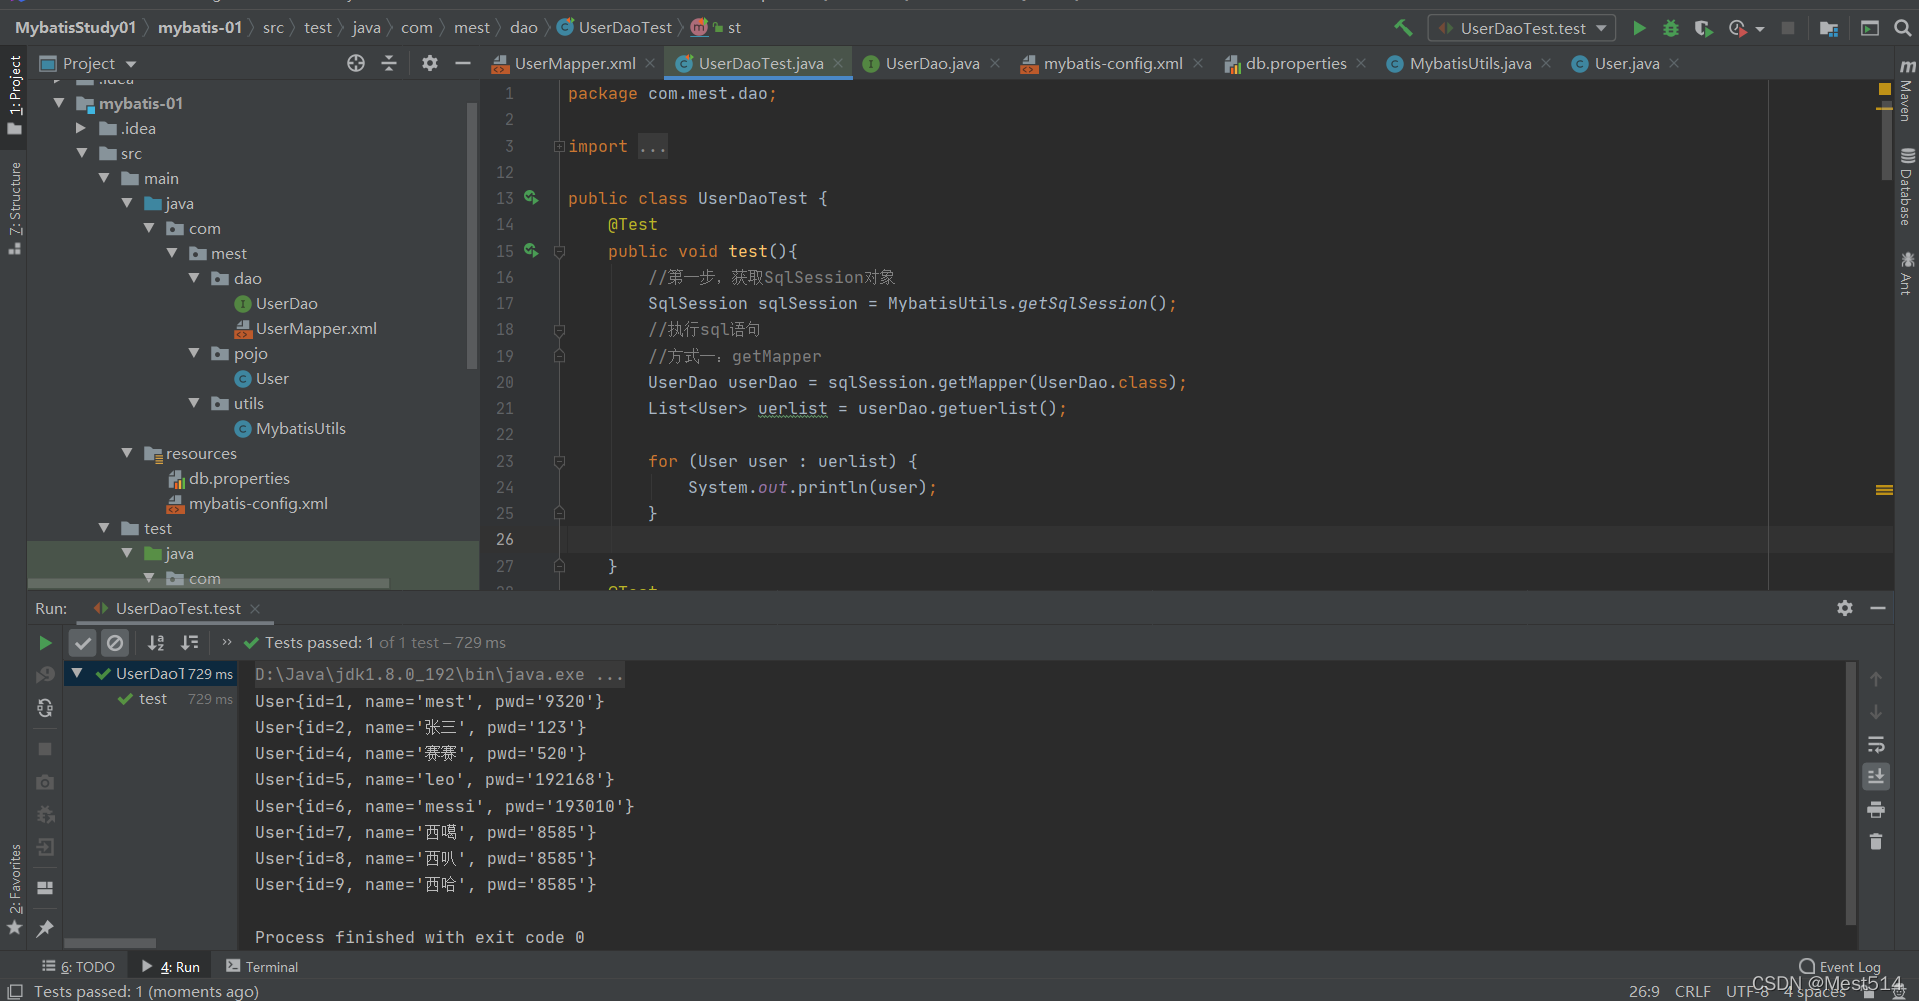Click the Stop process square icon

(45, 749)
